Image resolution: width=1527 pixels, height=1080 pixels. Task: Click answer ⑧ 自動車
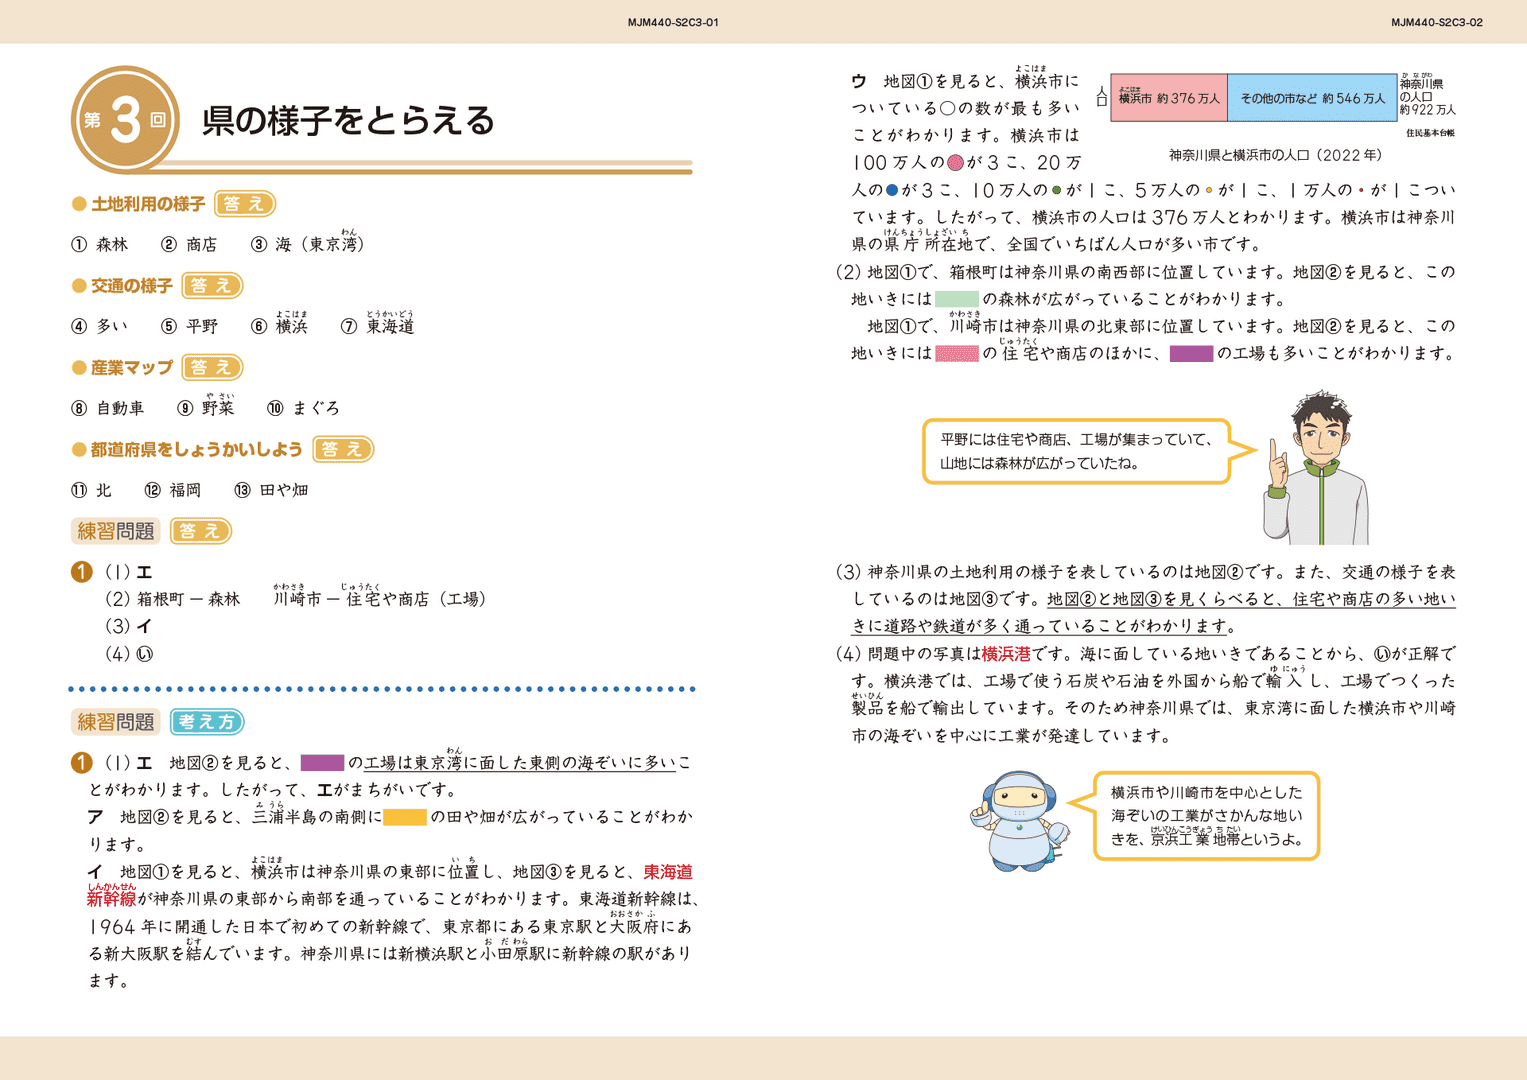(108, 408)
